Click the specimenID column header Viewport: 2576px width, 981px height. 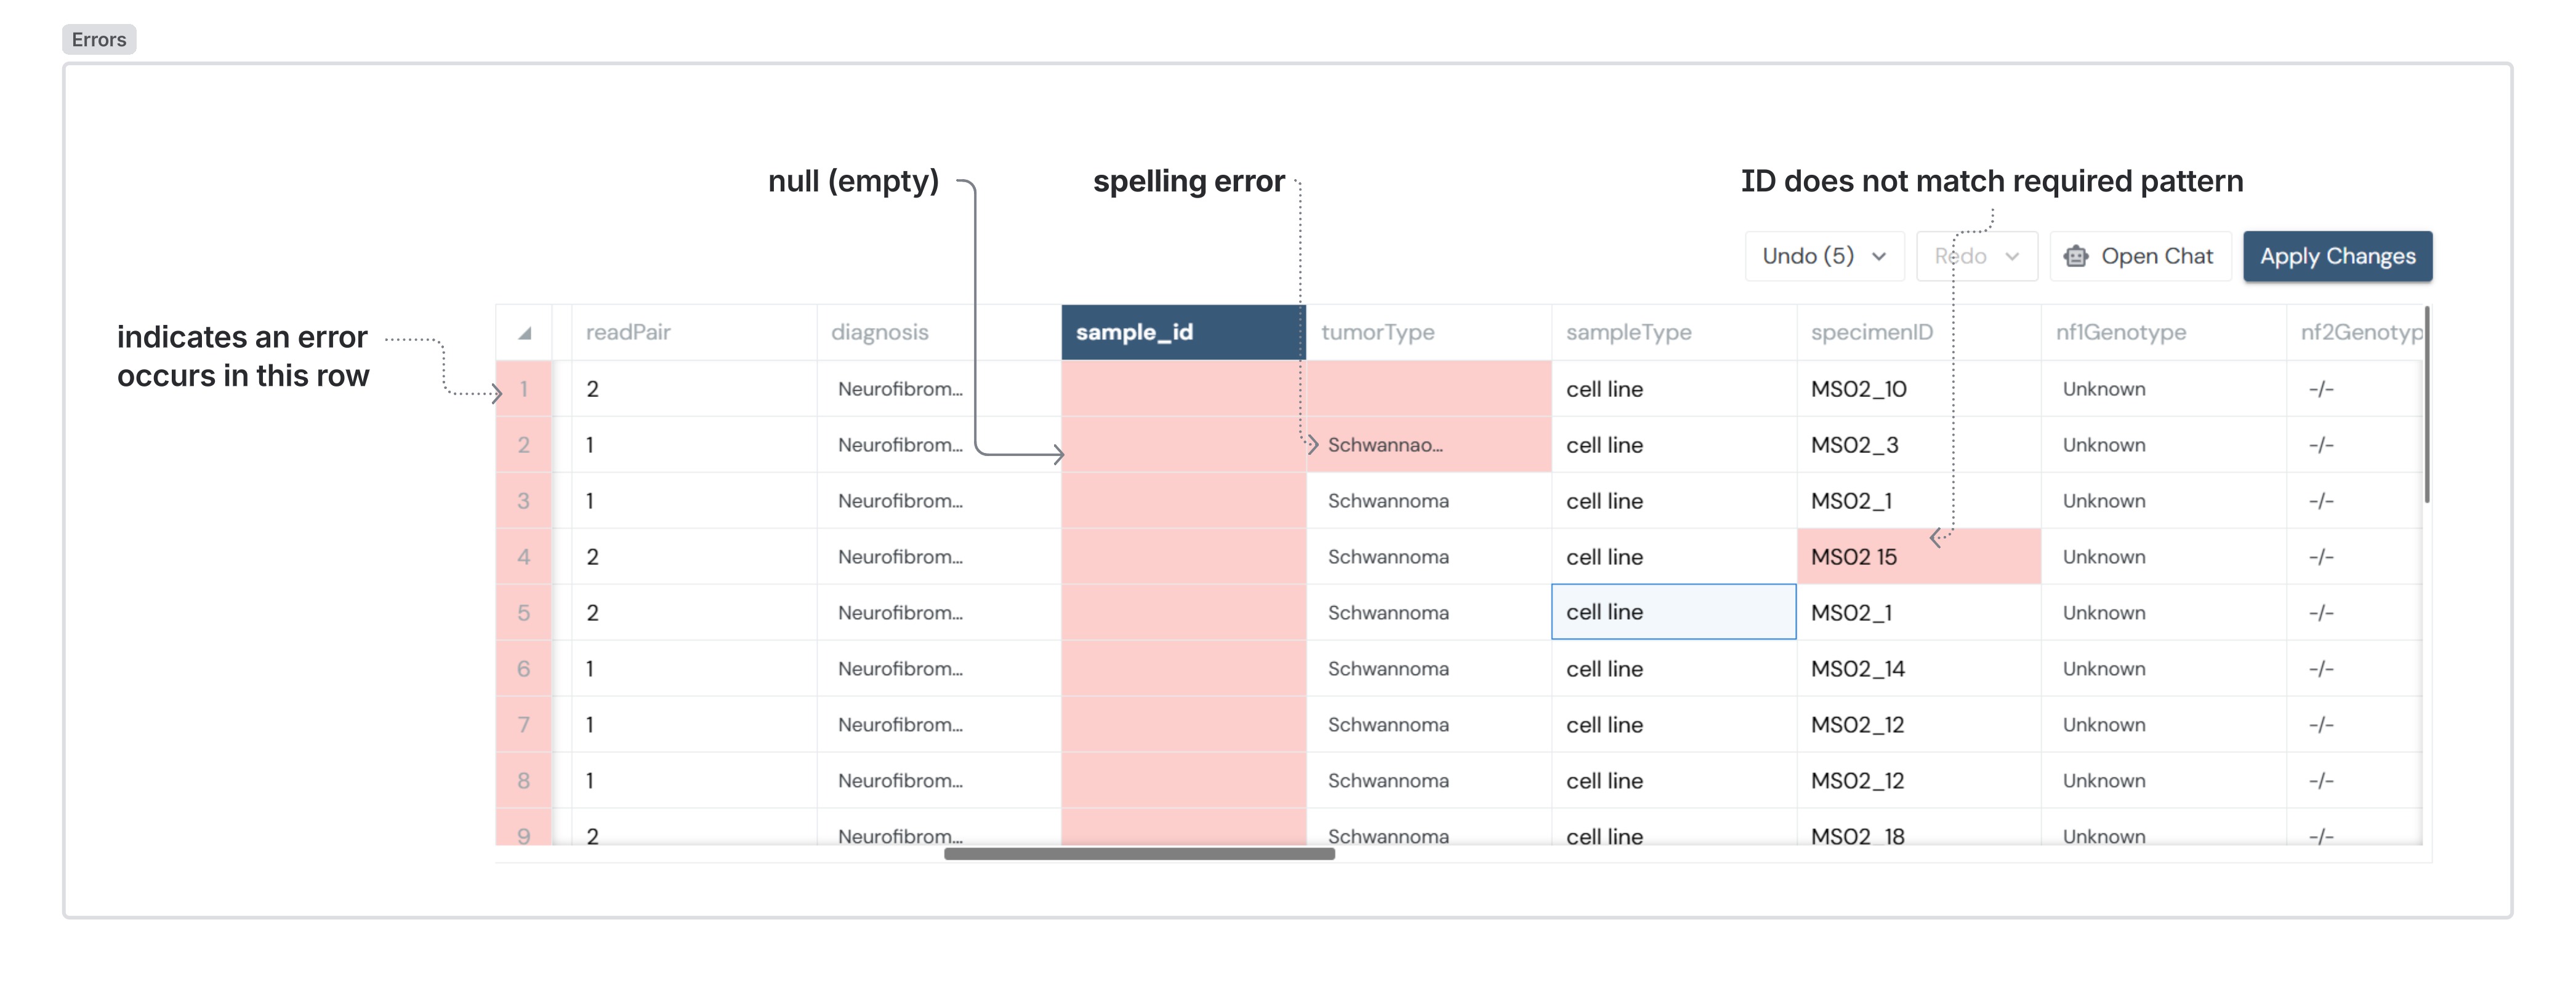coord(1871,331)
